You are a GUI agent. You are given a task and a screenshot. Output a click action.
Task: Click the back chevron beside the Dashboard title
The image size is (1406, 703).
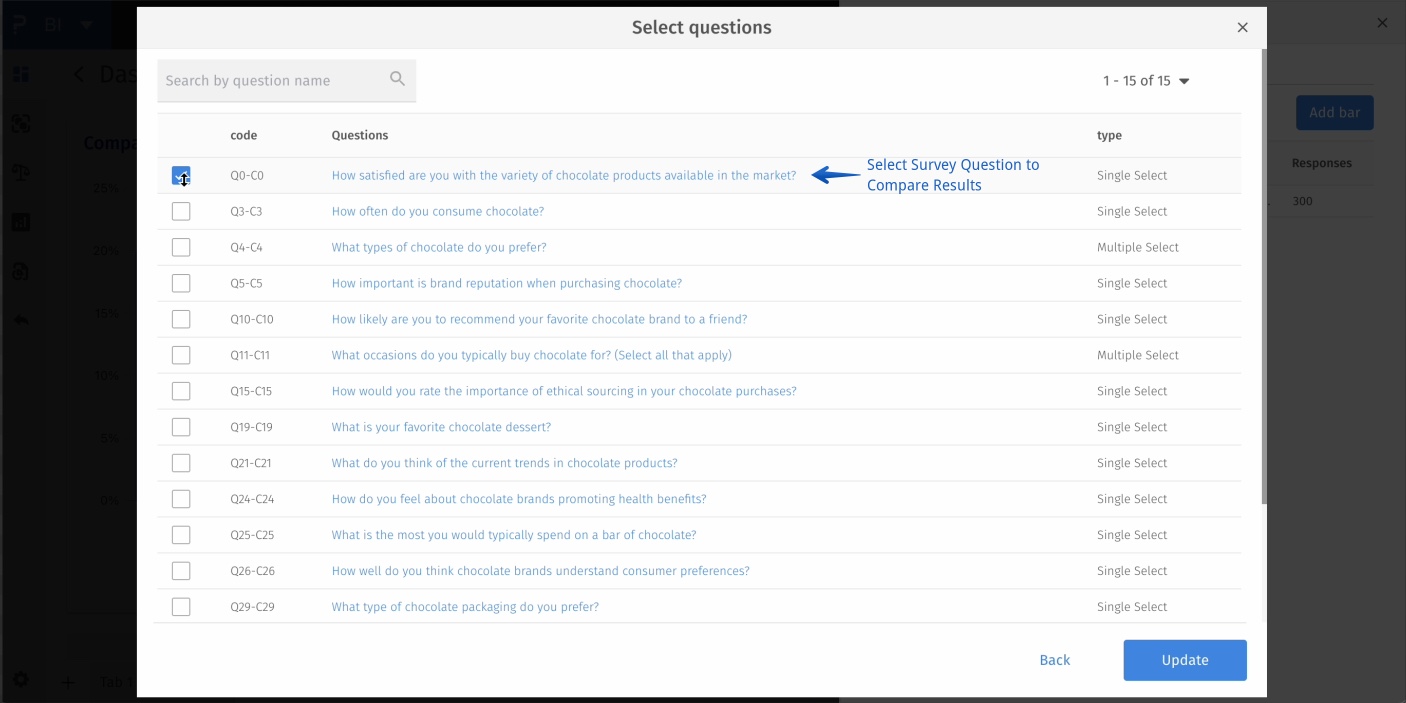[x=79, y=74]
